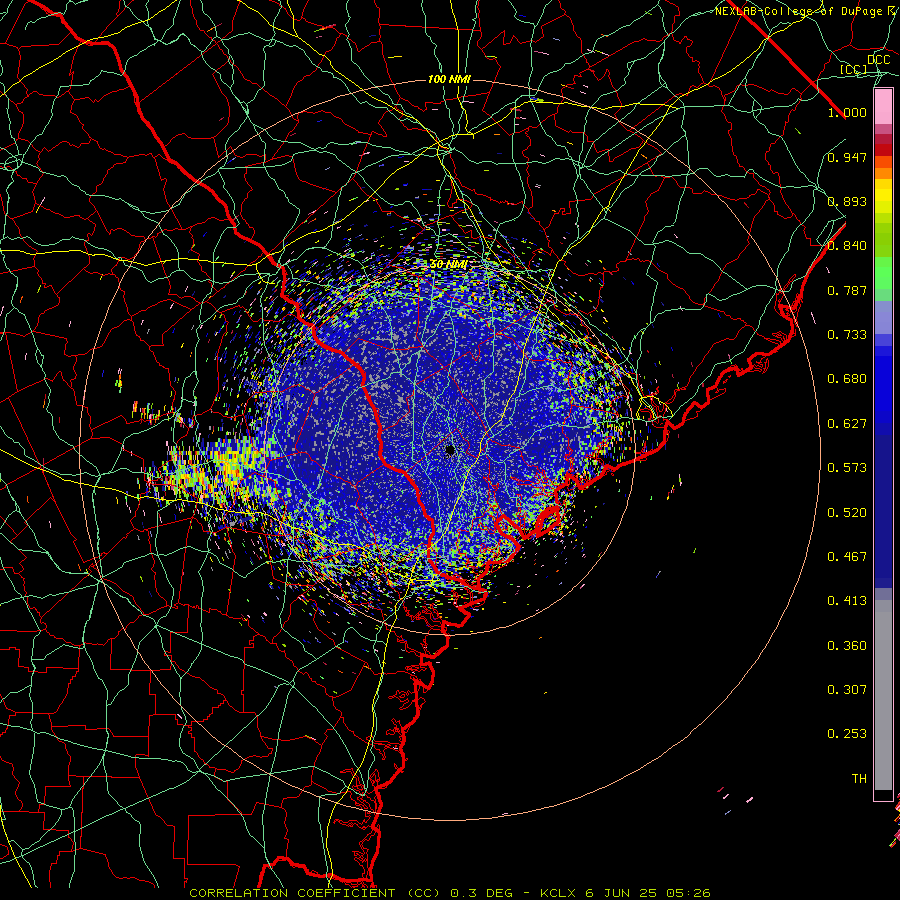Screen dimensions: 900x900
Task: Click the 50 NMI range ring label
Action: click(x=449, y=264)
